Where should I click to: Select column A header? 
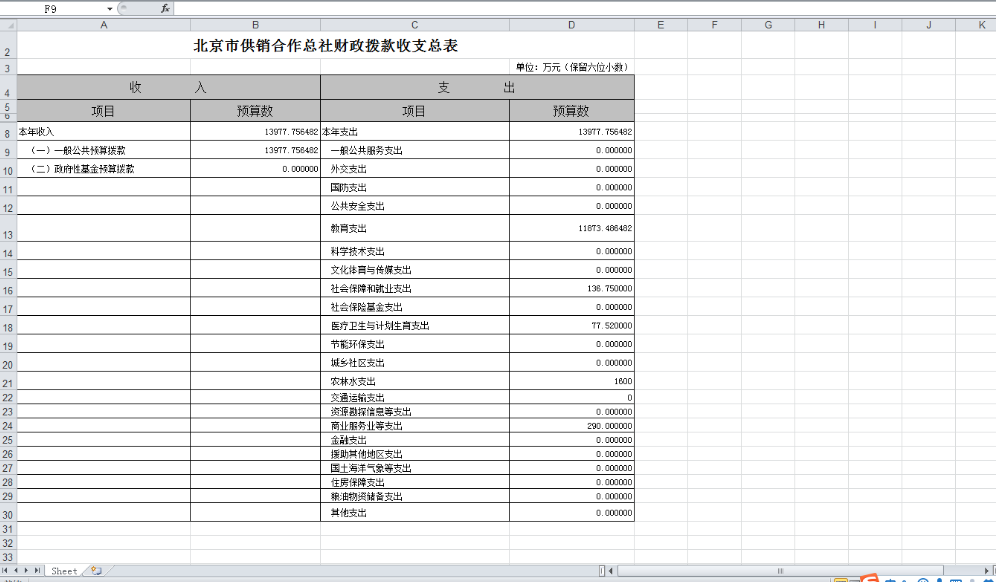point(104,25)
